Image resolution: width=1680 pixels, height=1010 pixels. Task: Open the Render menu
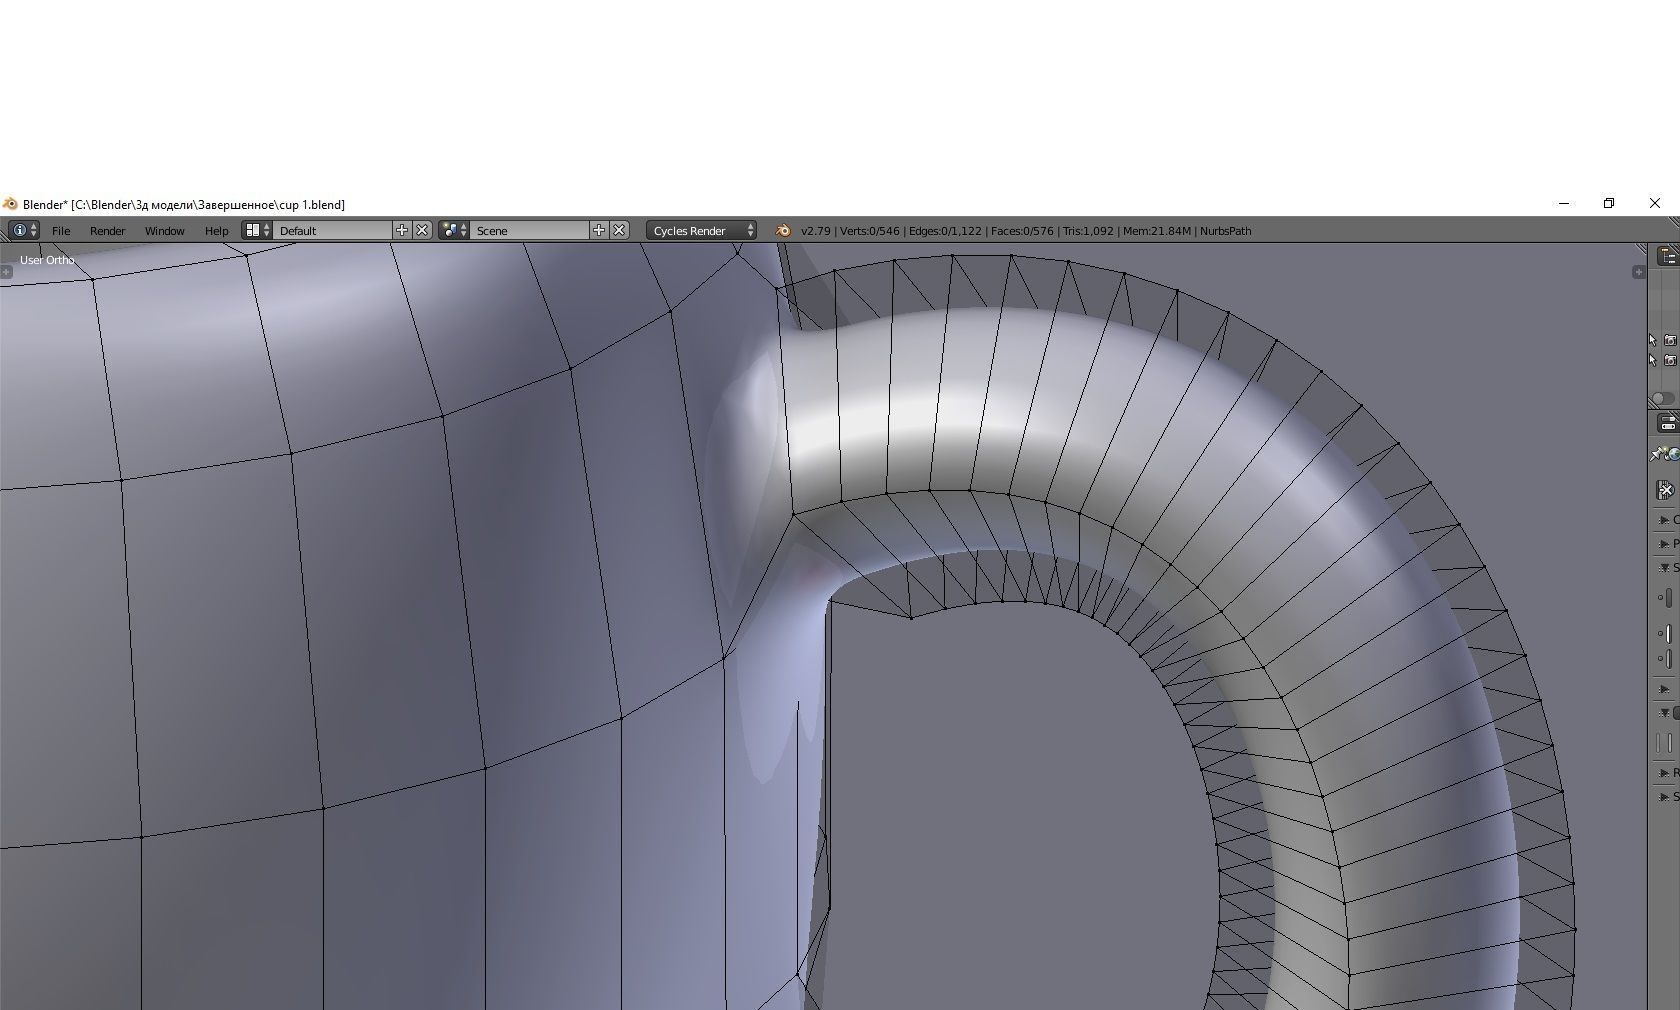[x=108, y=231]
